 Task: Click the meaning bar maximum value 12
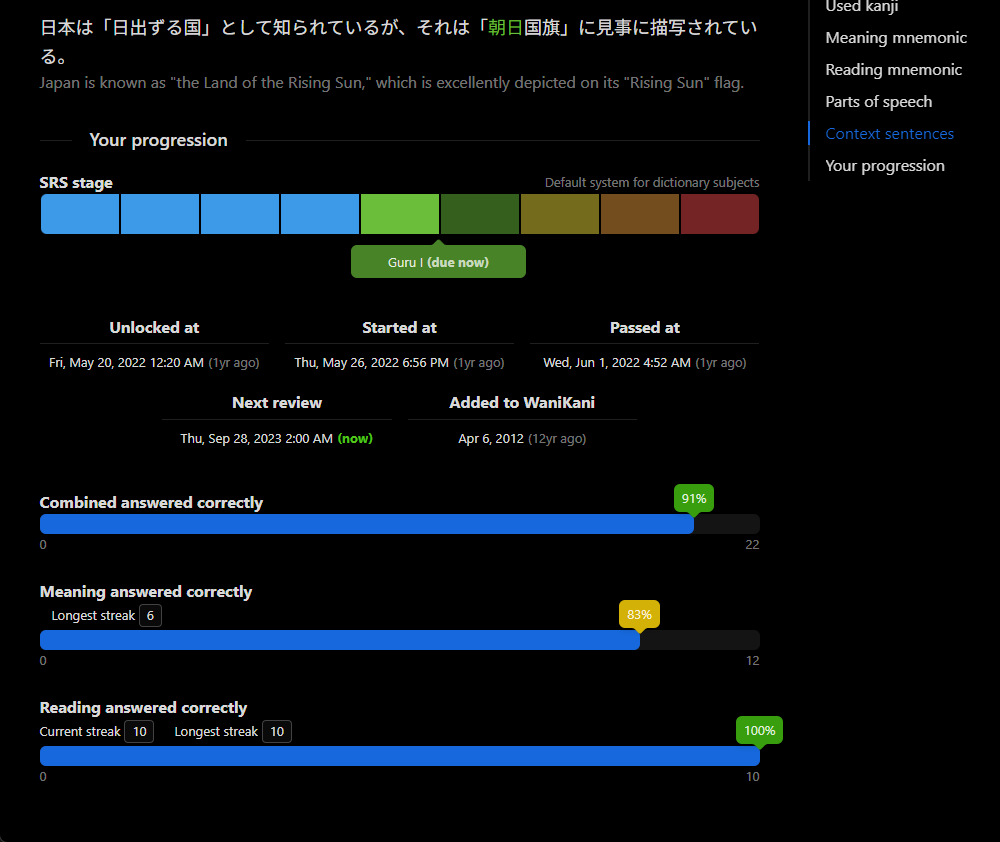pyautogui.click(x=753, y=661)
